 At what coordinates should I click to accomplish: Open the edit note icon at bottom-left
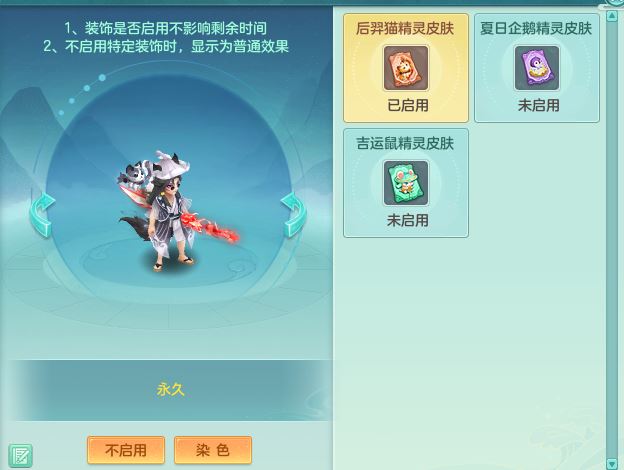[20, 456]
